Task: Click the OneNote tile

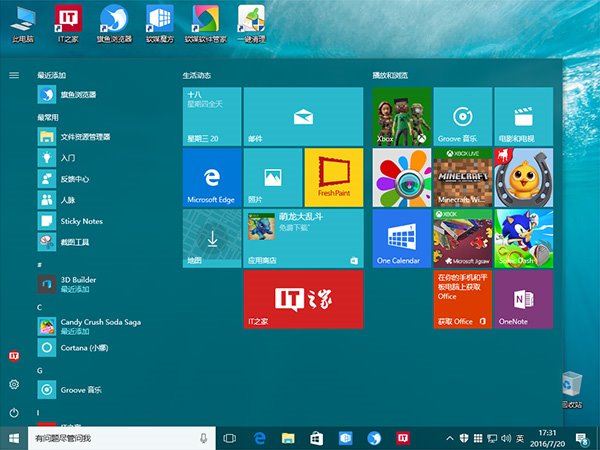Action: [523, 299]
